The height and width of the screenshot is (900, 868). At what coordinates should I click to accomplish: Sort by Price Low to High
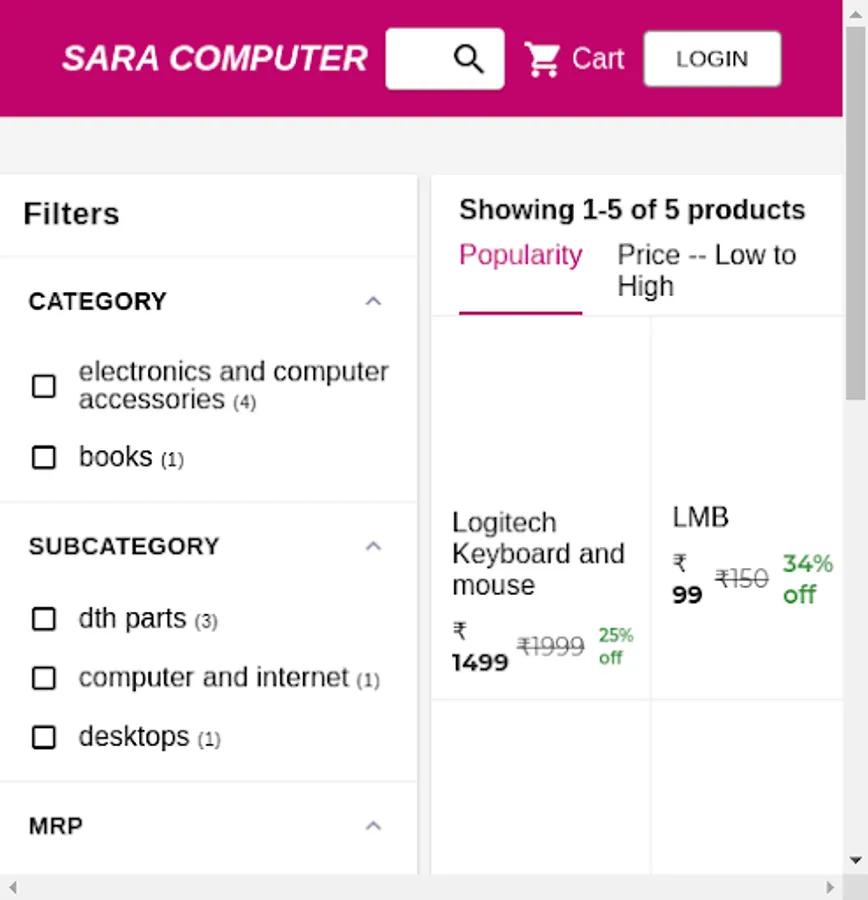[706, 270]
